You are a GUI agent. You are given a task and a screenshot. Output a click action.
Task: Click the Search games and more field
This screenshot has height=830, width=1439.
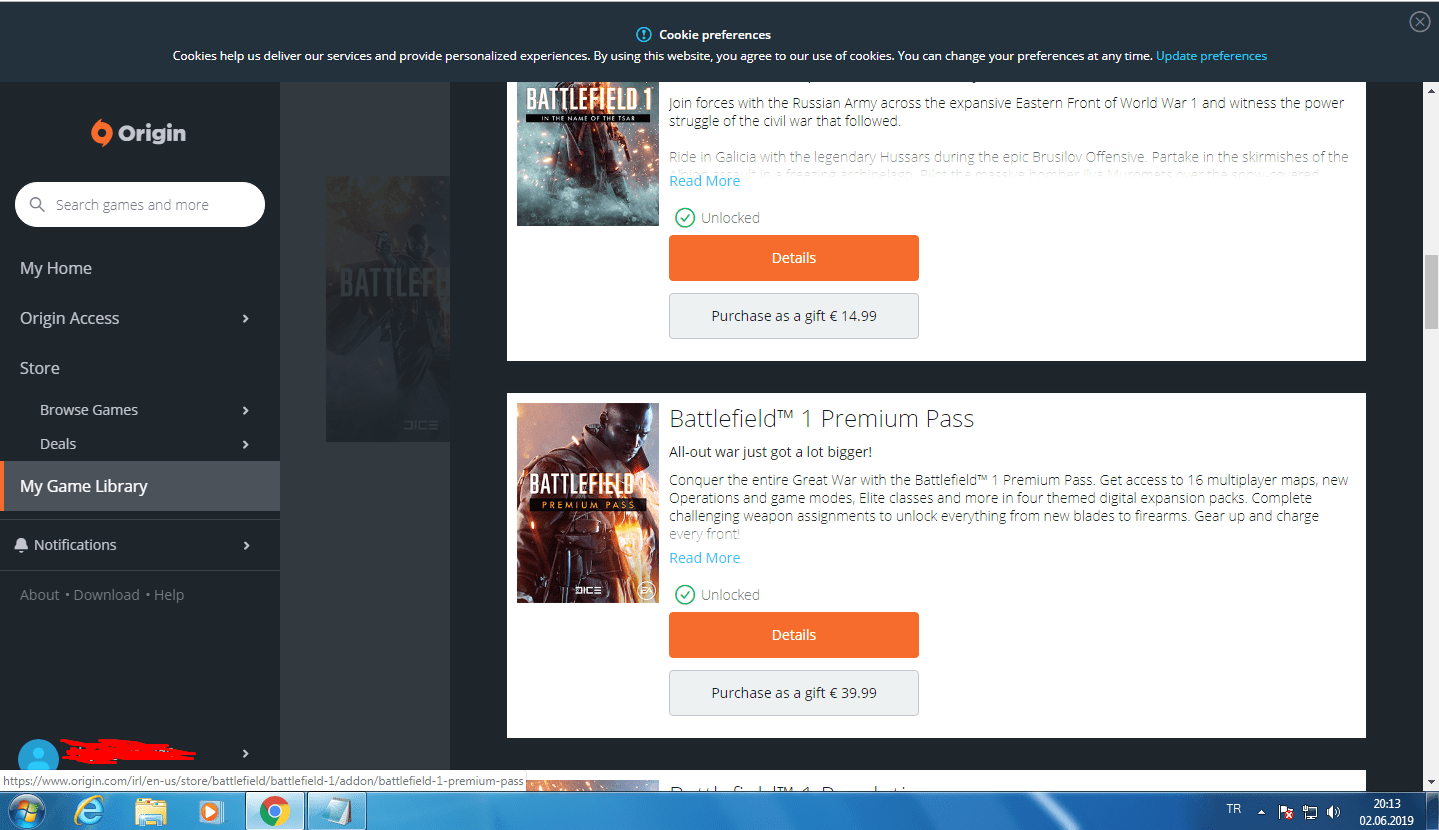(140, 205)
